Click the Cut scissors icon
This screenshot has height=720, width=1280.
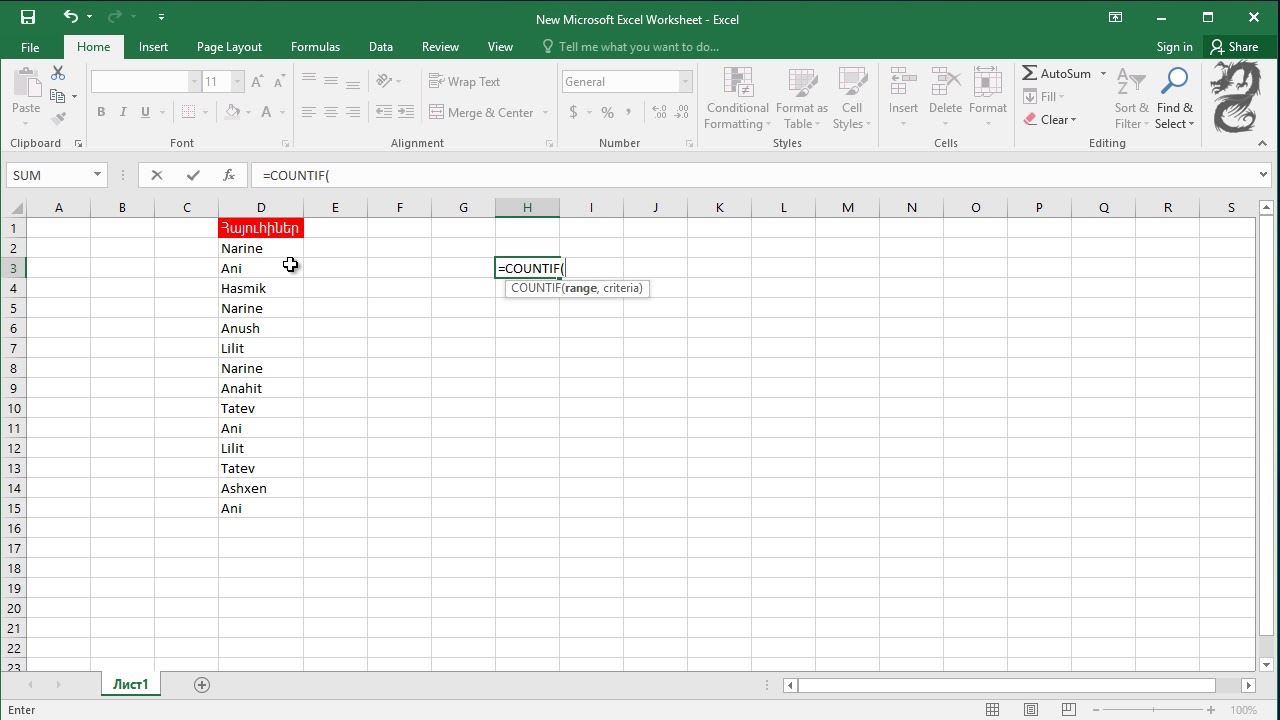58,74
